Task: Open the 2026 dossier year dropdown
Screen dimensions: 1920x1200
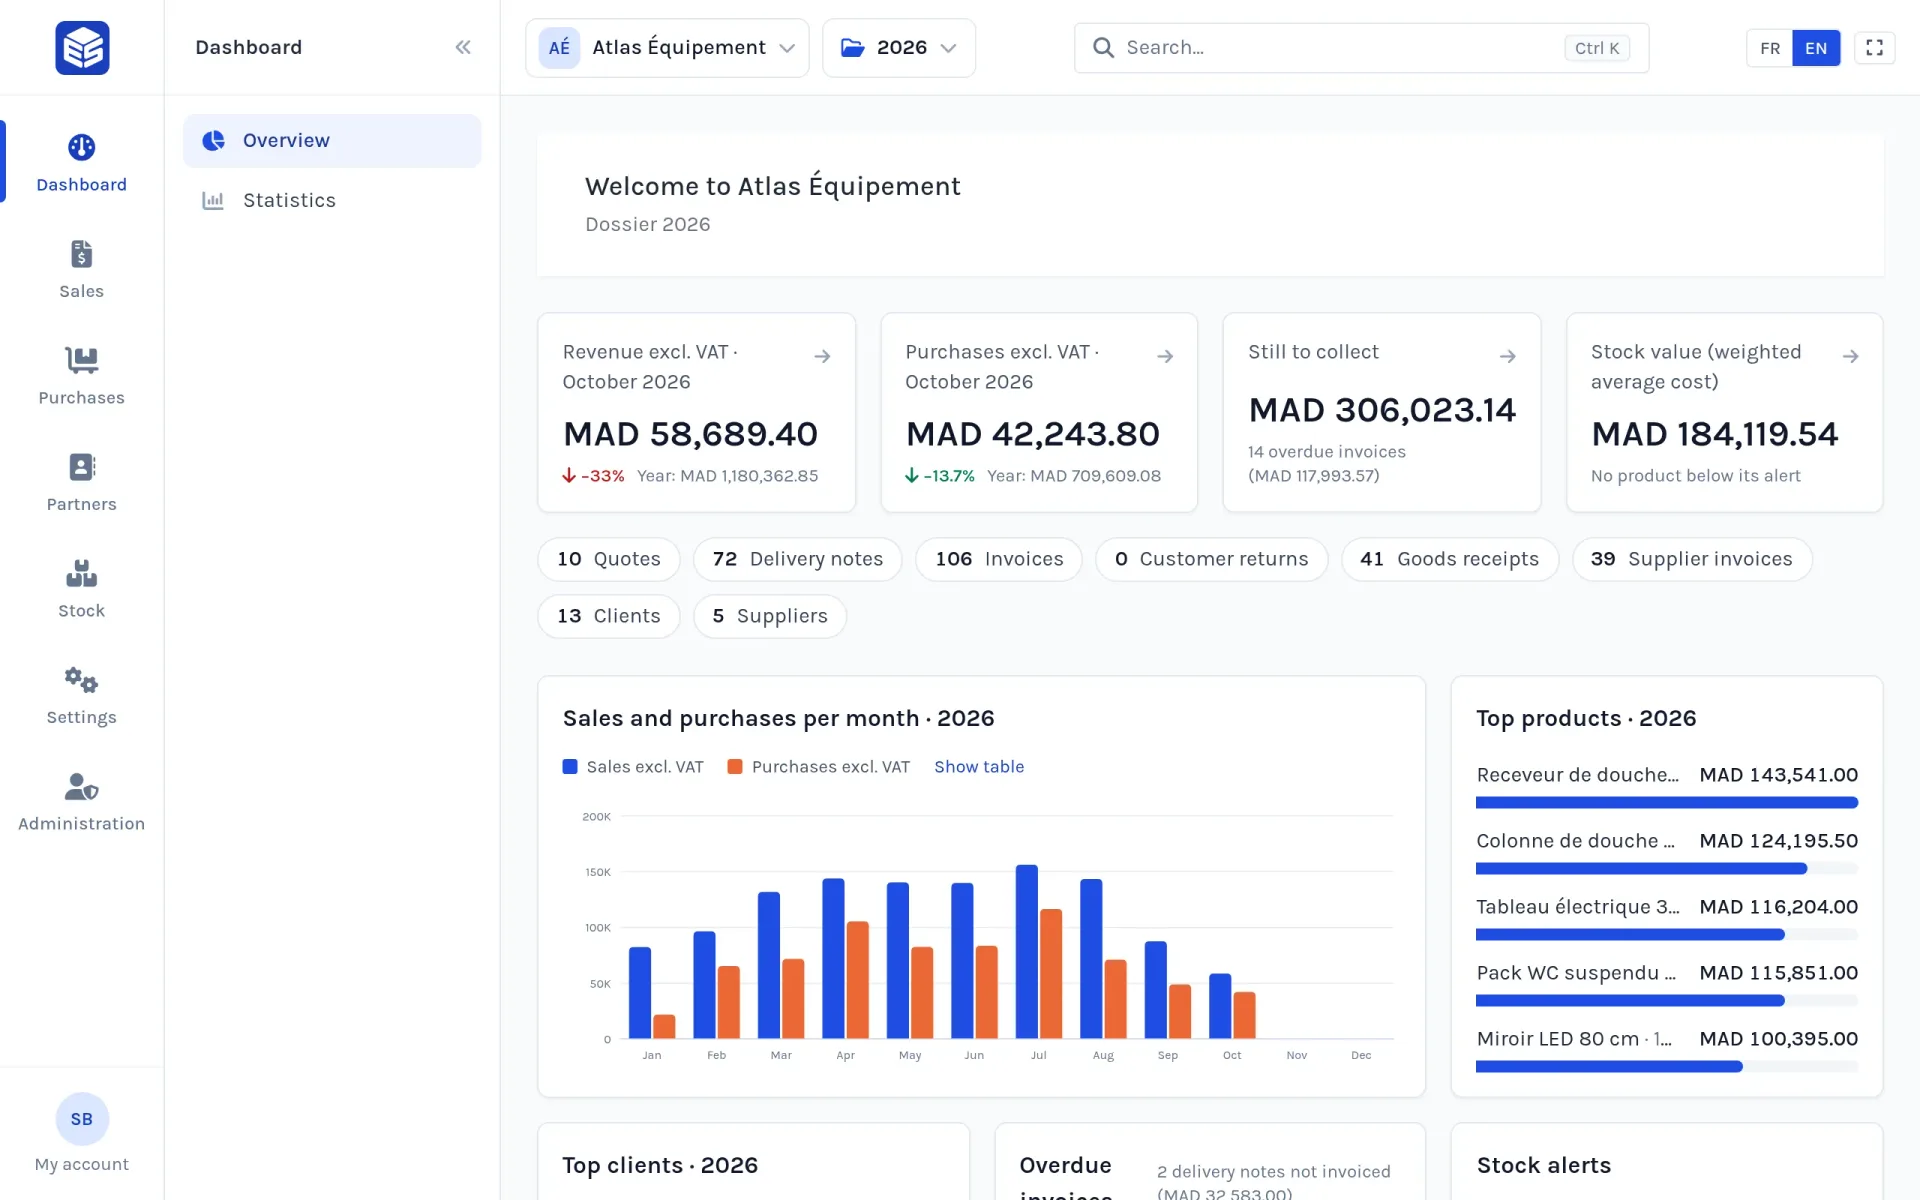Action: (x=899, y=48)
